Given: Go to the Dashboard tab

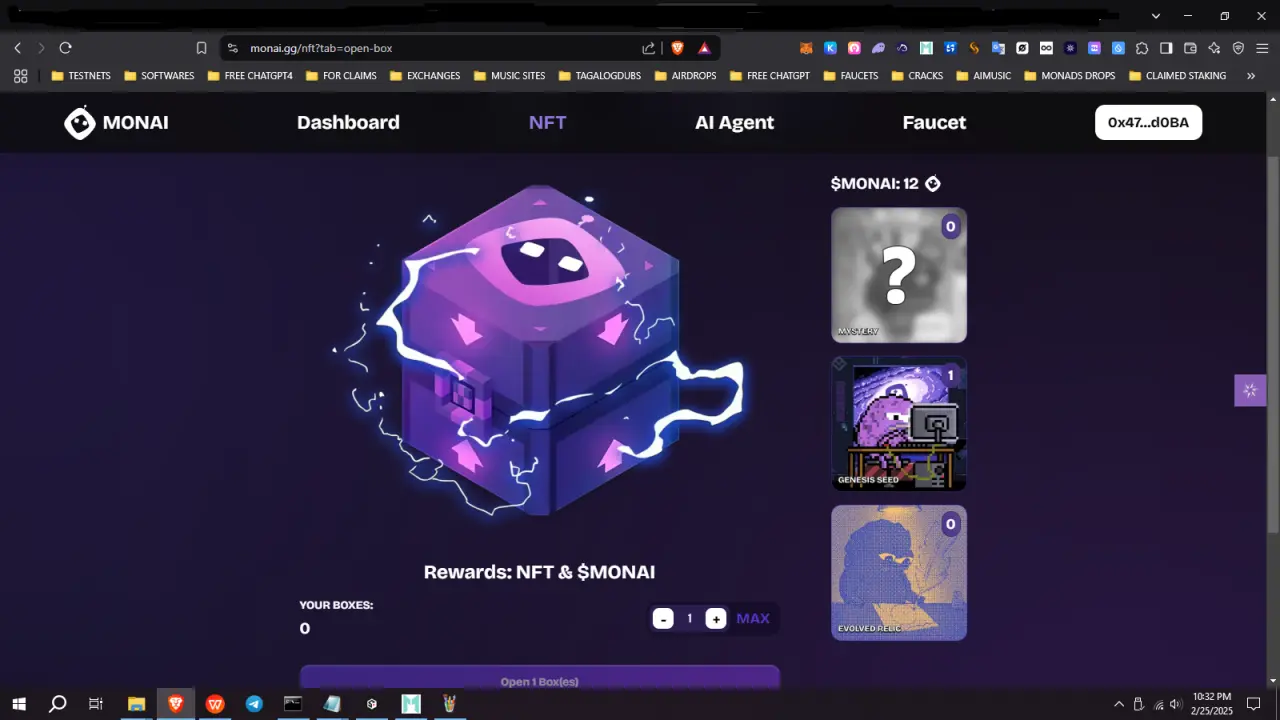Looking at the screenshot, I should pyautogui.click(x=348, y=122).
